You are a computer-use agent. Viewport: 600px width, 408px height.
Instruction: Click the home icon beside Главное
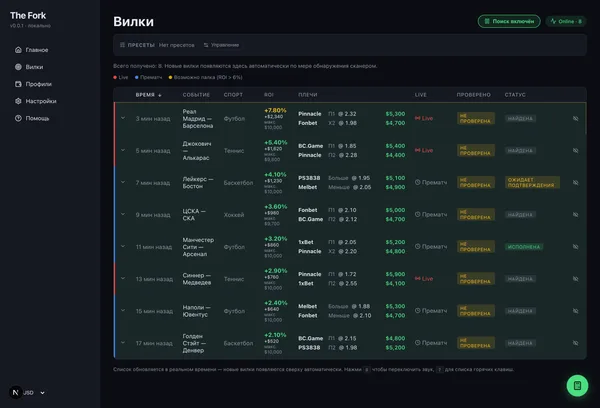[x=18, y=50]
